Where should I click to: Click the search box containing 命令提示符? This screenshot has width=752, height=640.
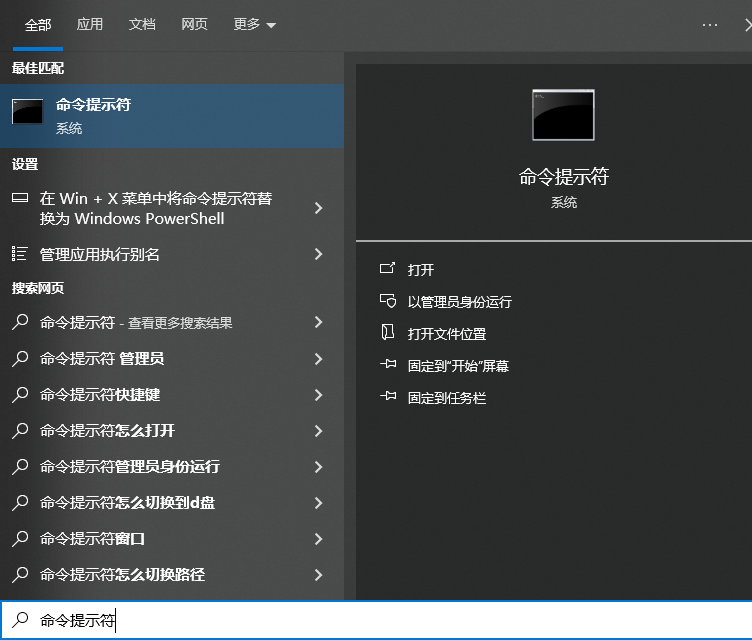pyautogui.click(x=376, y=620)
